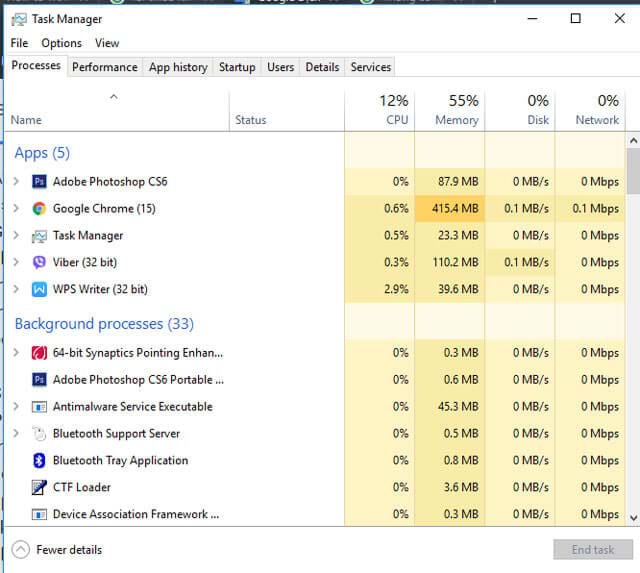640x573 pixels.
Task: Open the Startup tab
Action: tap(237, 67)
